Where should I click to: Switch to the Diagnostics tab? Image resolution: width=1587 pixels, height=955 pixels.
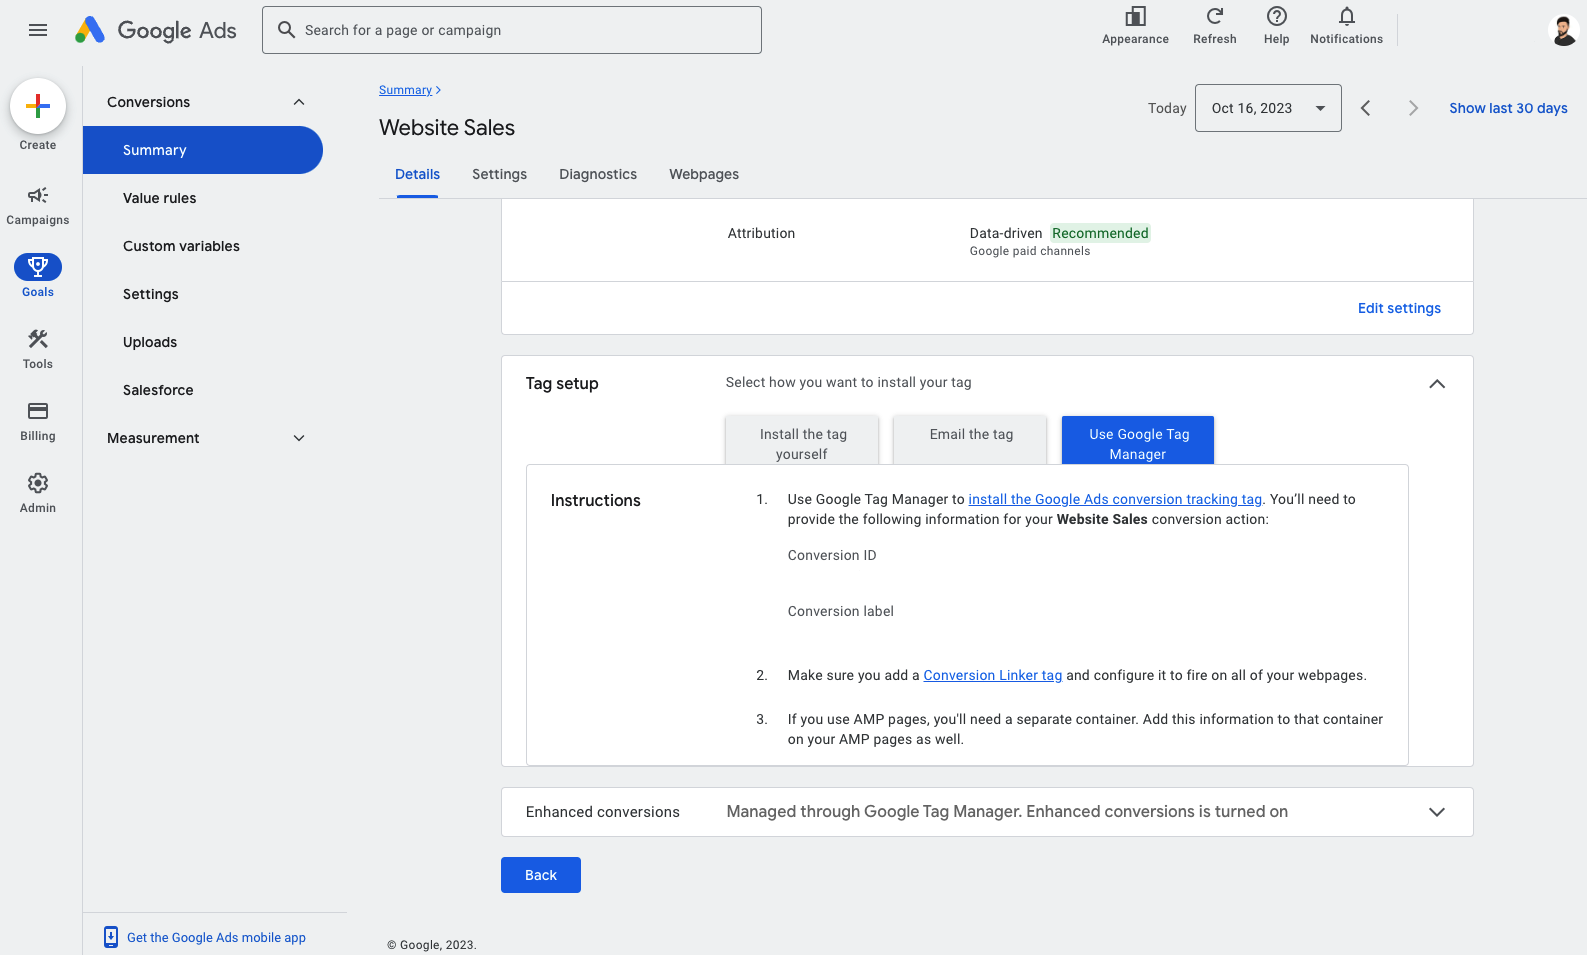pyautogui.click(x=598, y=174)
